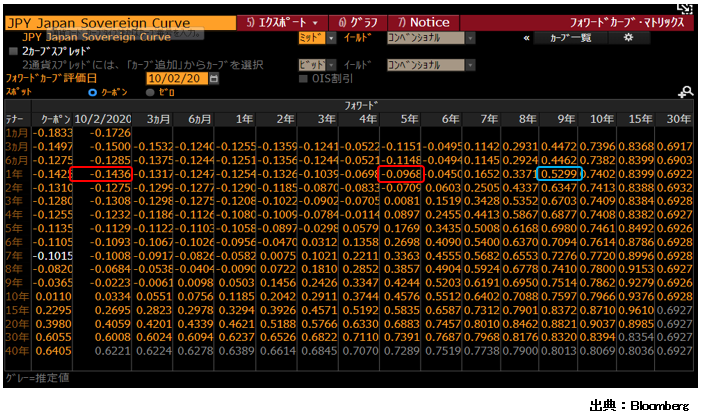Viewport: 704px width, 417px height.
Task: Click the « double-chevron icon
Action: tap(526, 38)
